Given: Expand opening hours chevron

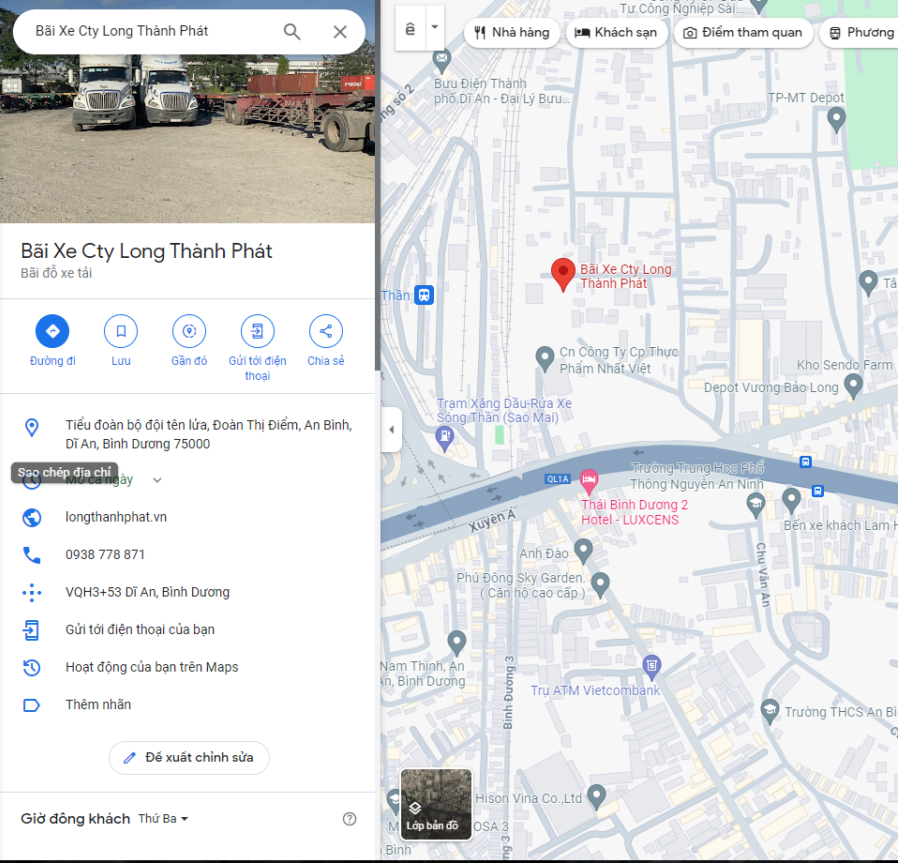Looking at the screenshot, I should tap(157, 480).
